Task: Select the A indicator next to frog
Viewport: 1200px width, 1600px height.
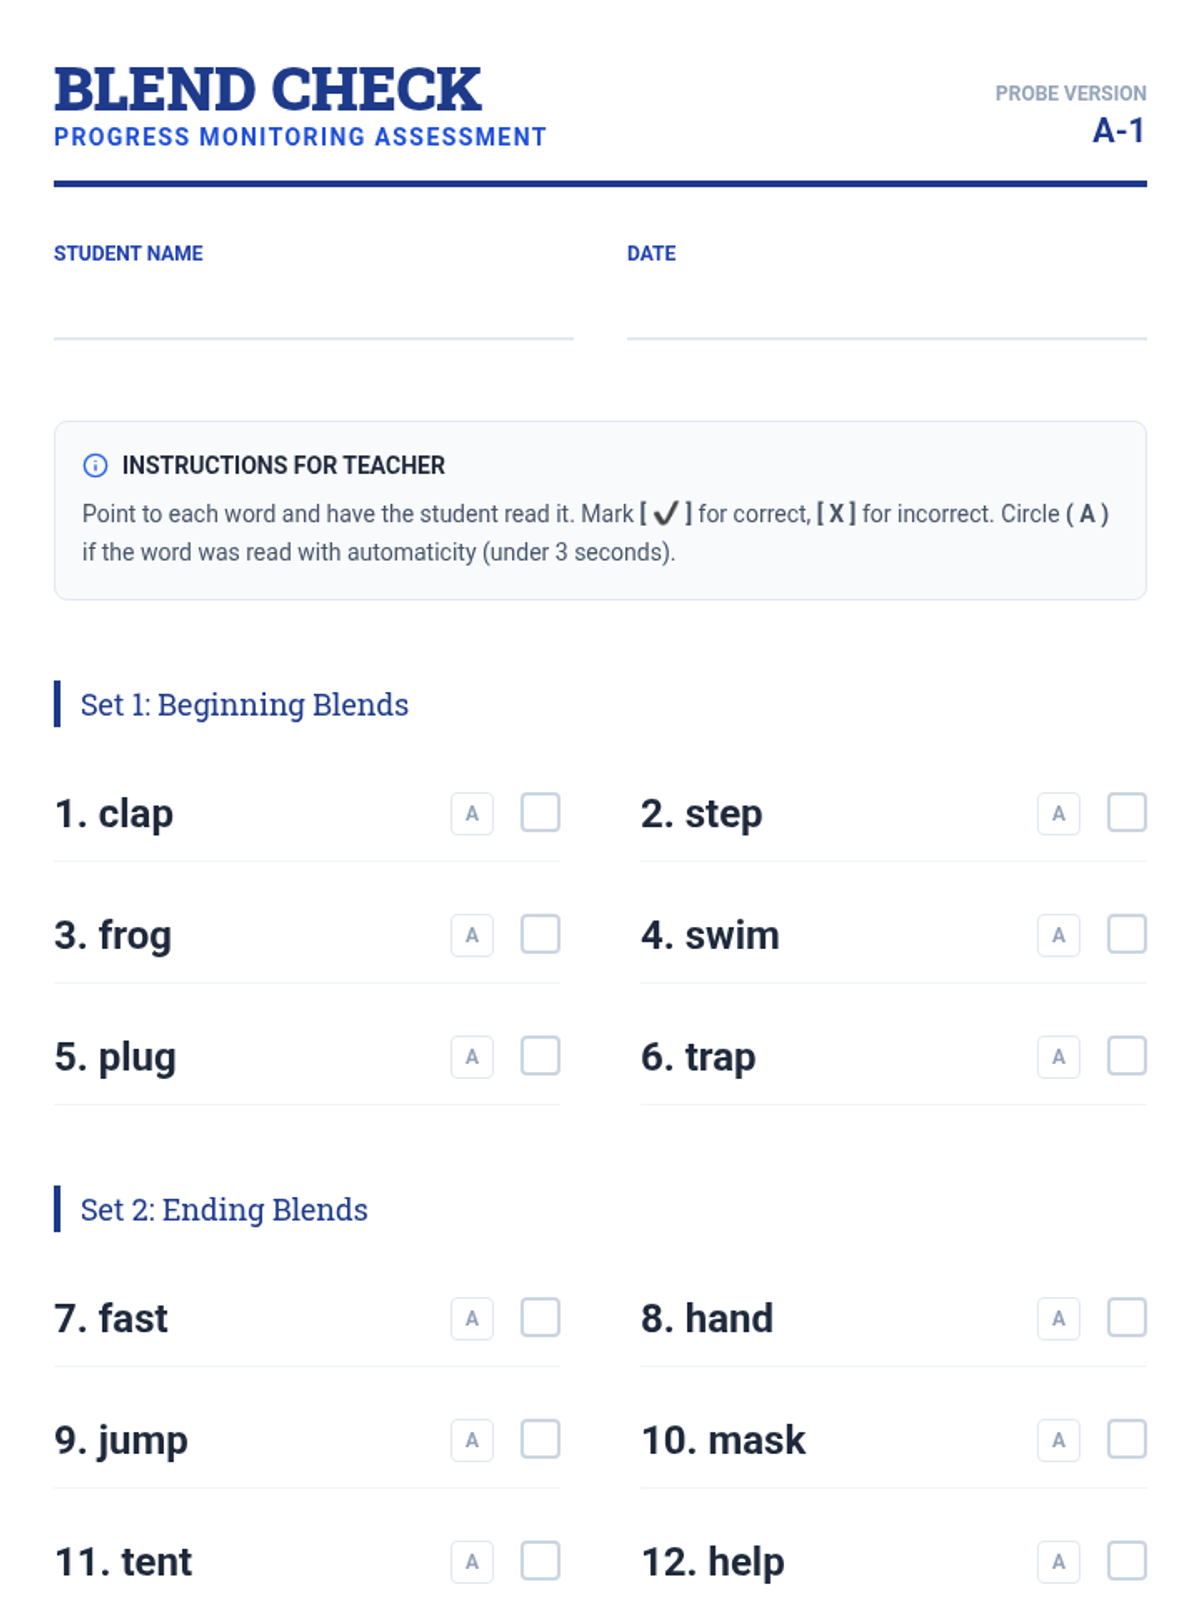Action: click(x=472, y=935)
